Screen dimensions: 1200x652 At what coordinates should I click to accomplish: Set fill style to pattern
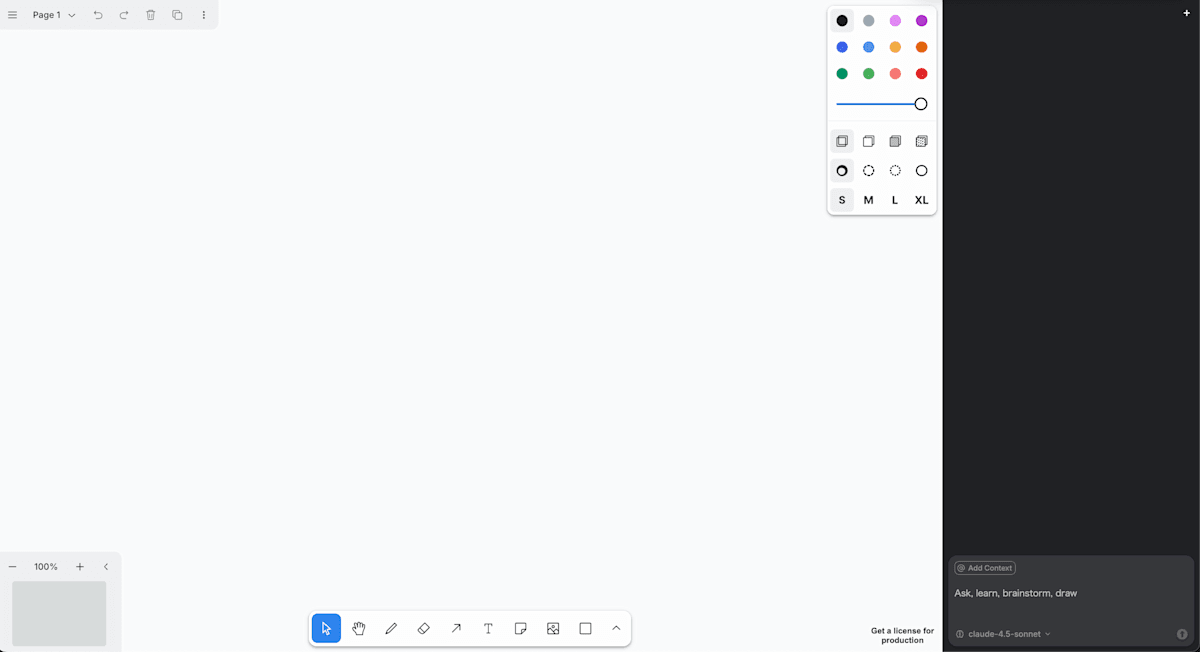[921, 142]
